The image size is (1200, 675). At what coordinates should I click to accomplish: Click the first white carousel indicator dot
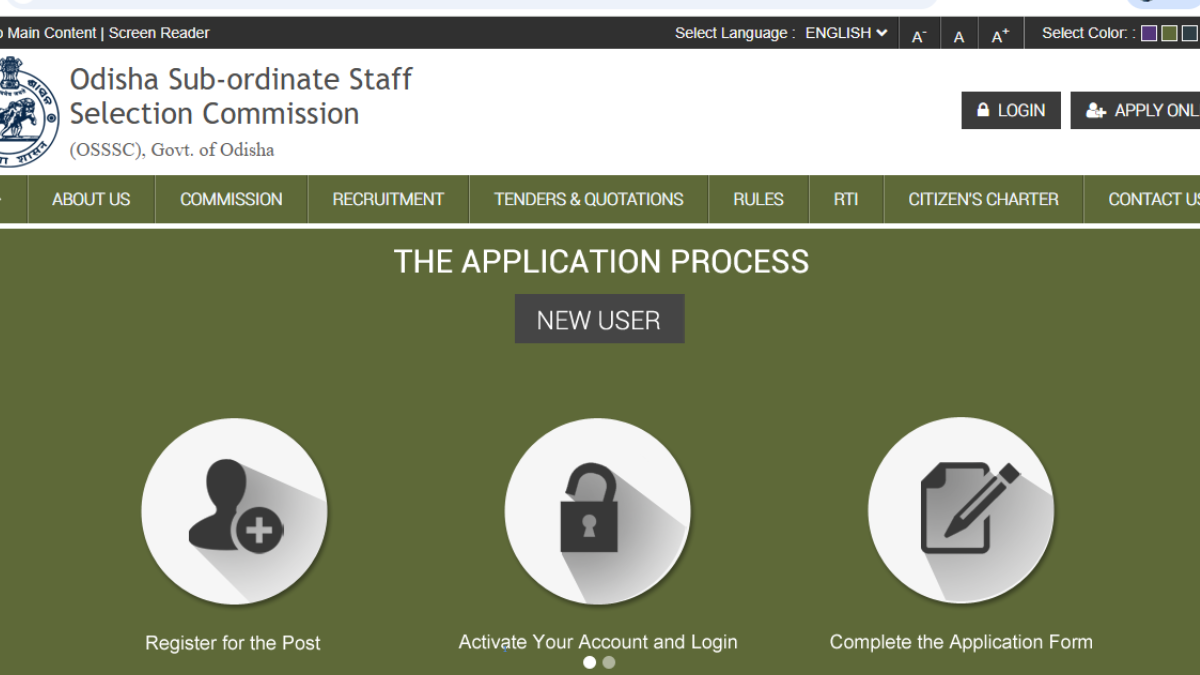589,662
